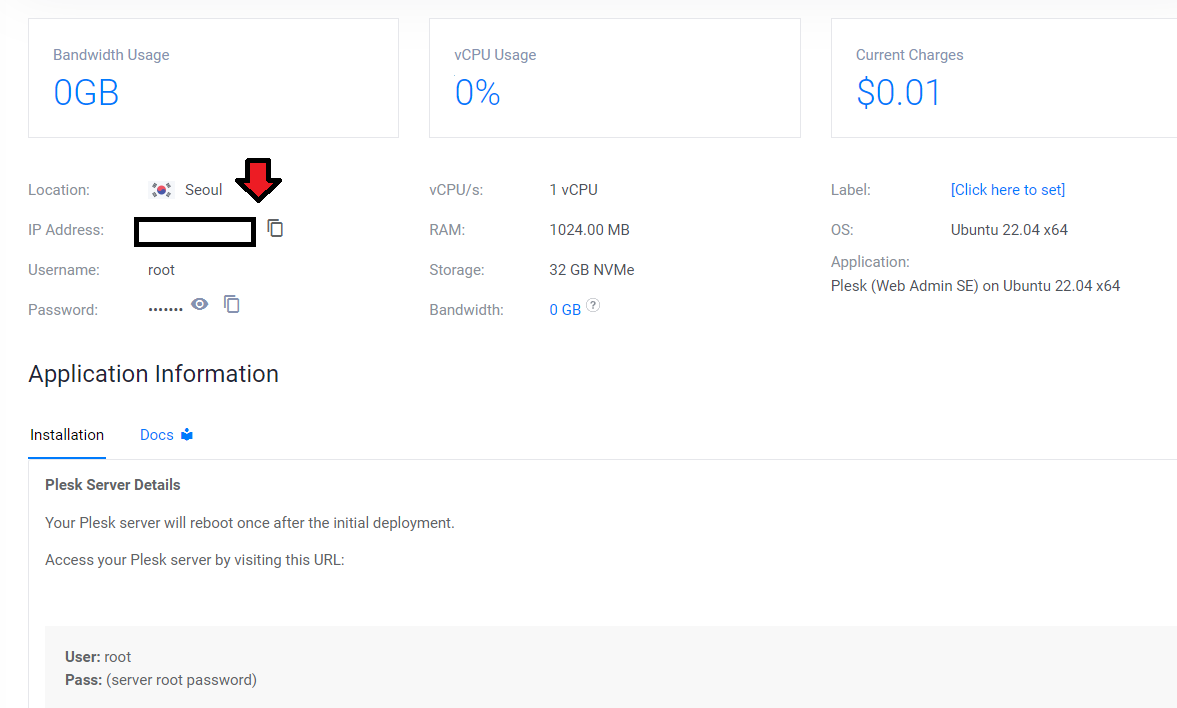
Task: Click the South Korea flag icon
Action: [x=161, y=190]
